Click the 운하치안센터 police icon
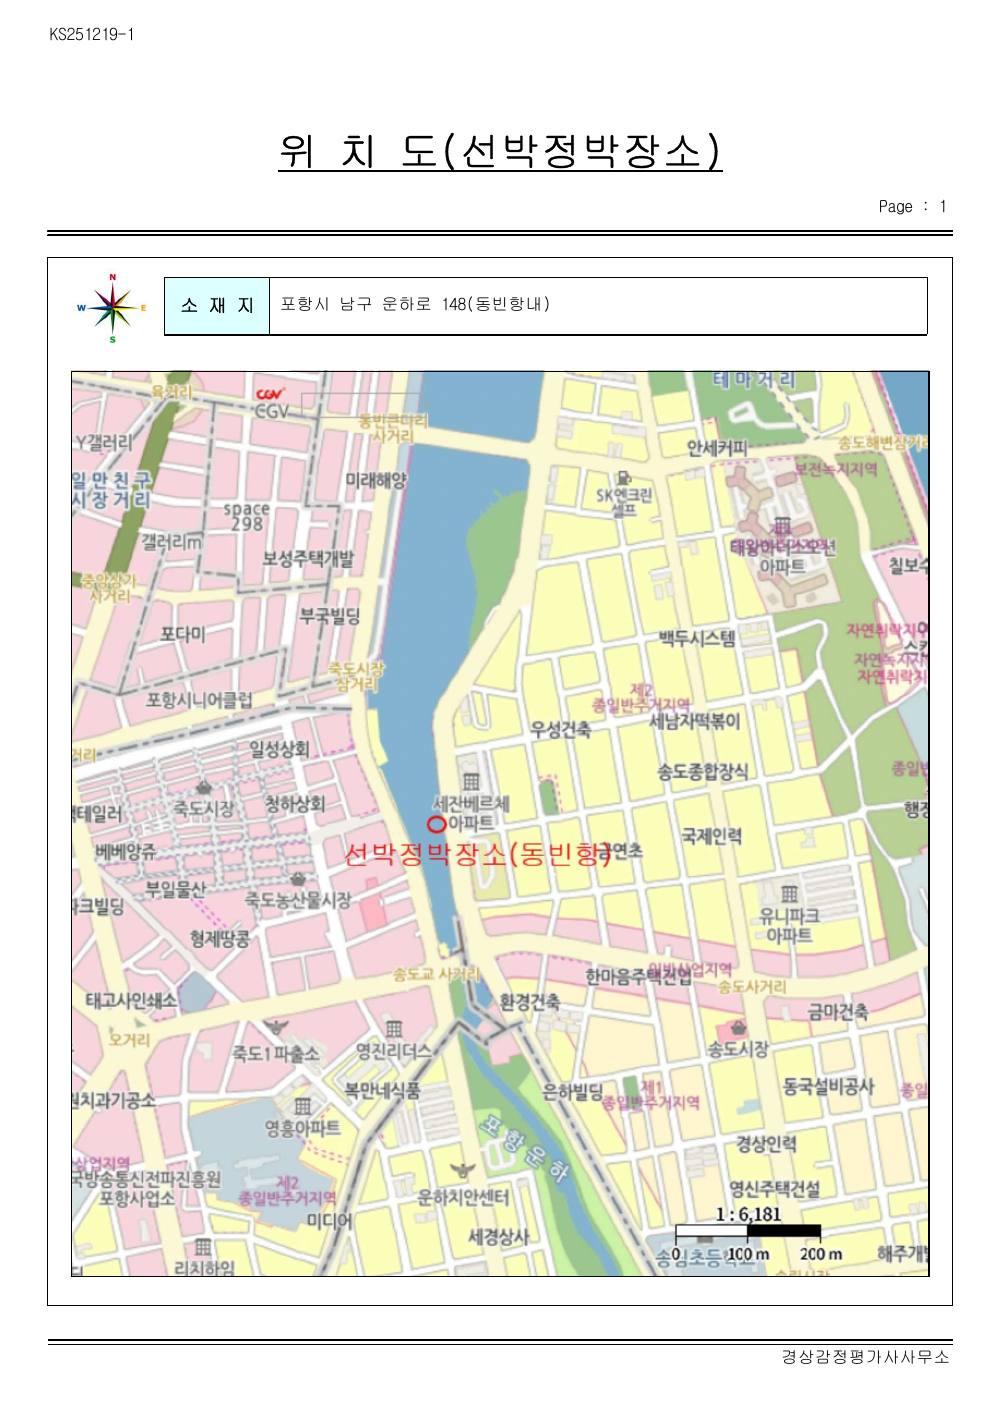Screen dimensions: 1000x1416 [463, 1172]
